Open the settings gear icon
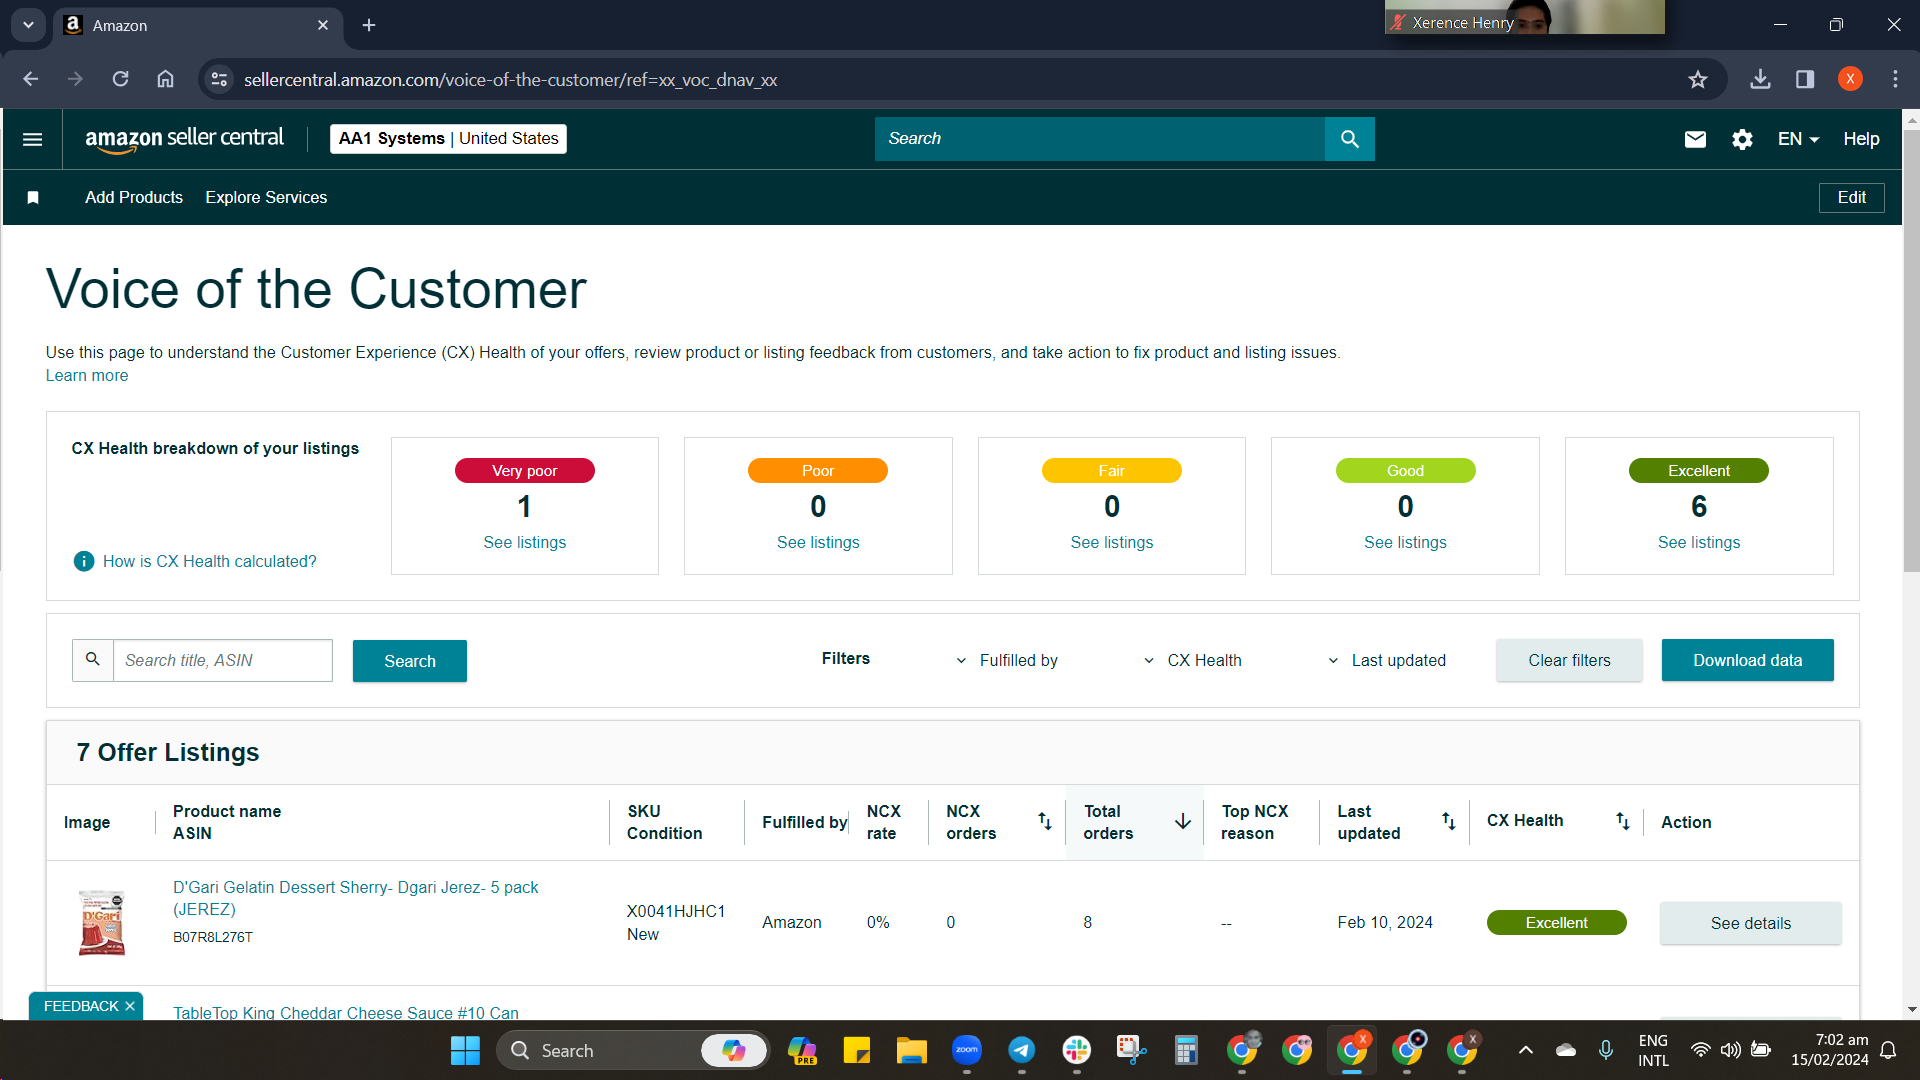Screen dimensions: 1920x1080 pyautogui.click(x=1742, y=139)
